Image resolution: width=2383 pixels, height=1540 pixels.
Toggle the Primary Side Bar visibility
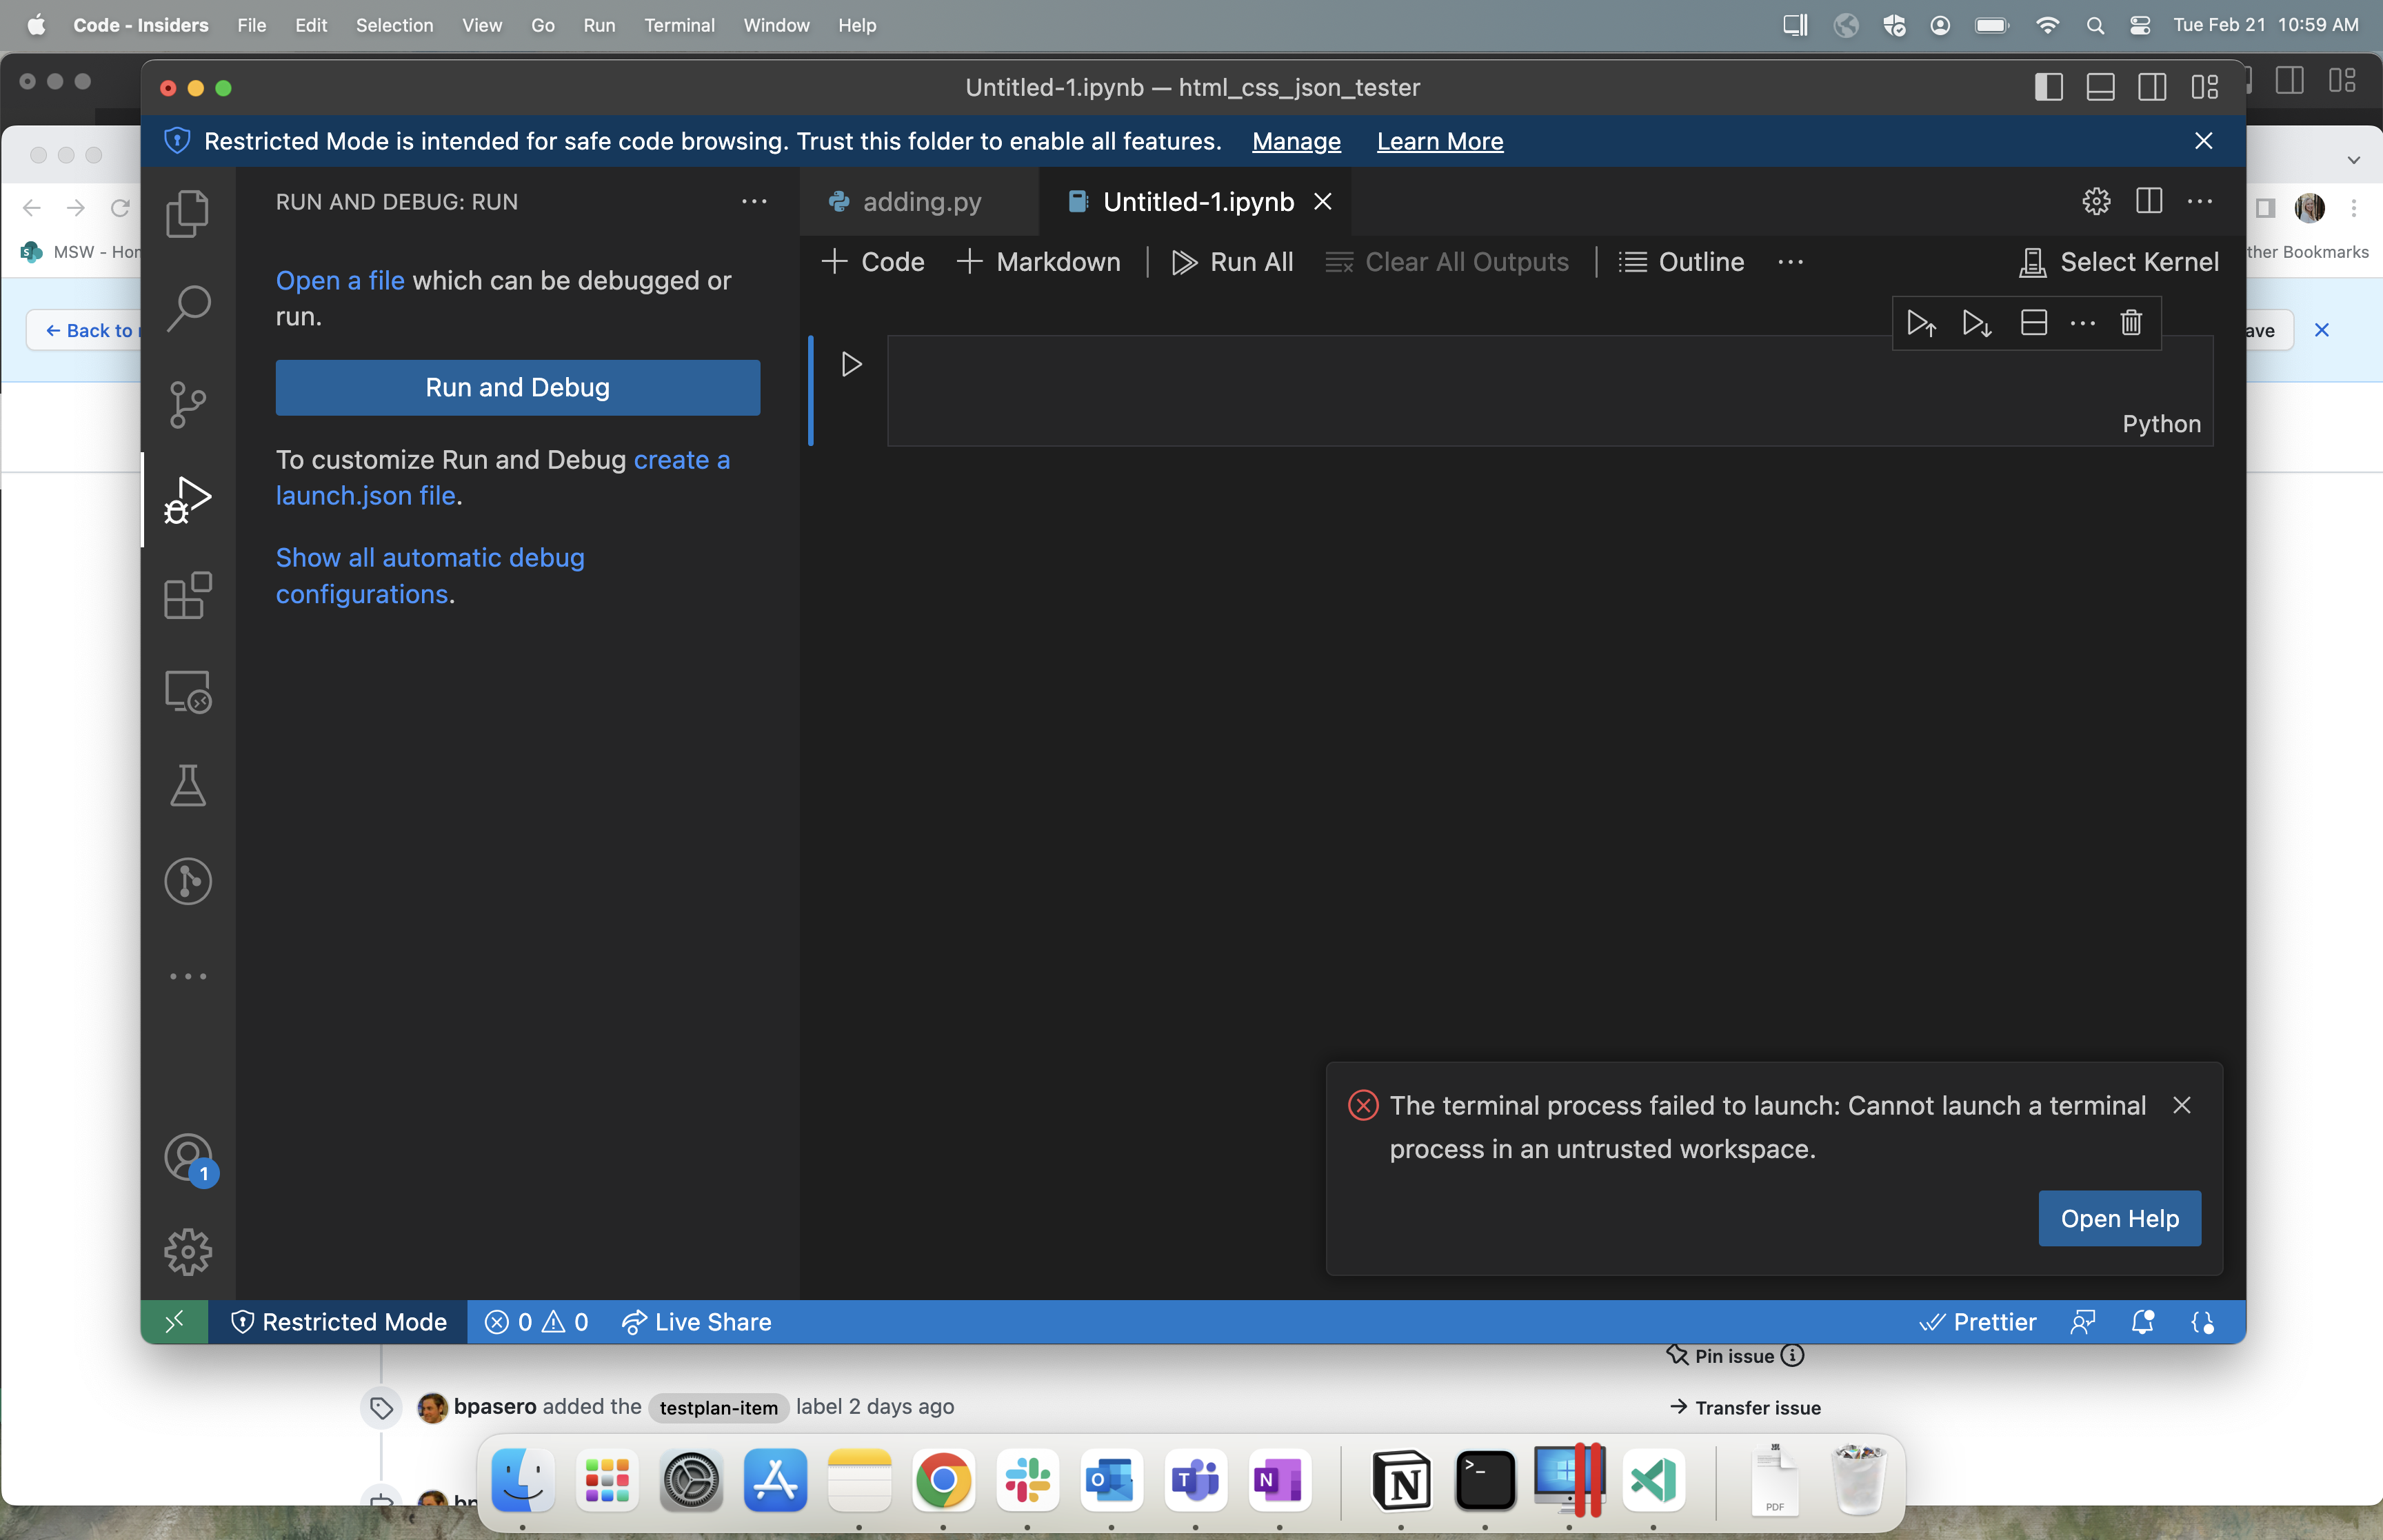point(2047,87)
